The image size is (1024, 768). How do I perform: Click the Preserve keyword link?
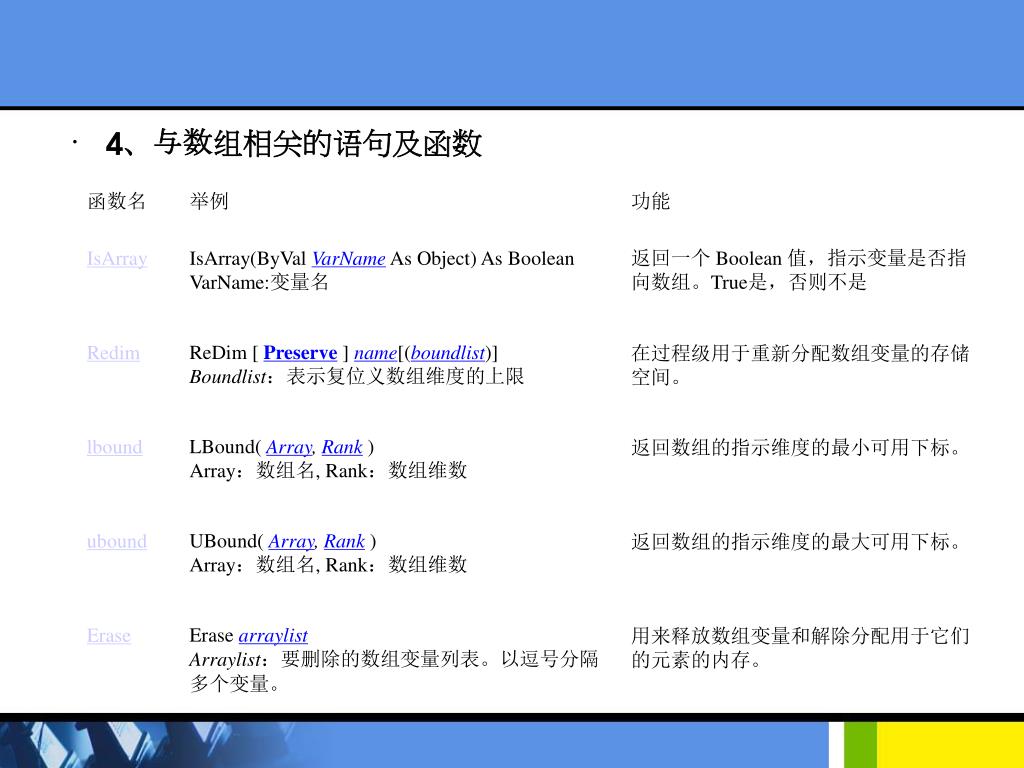pos(300,353)
